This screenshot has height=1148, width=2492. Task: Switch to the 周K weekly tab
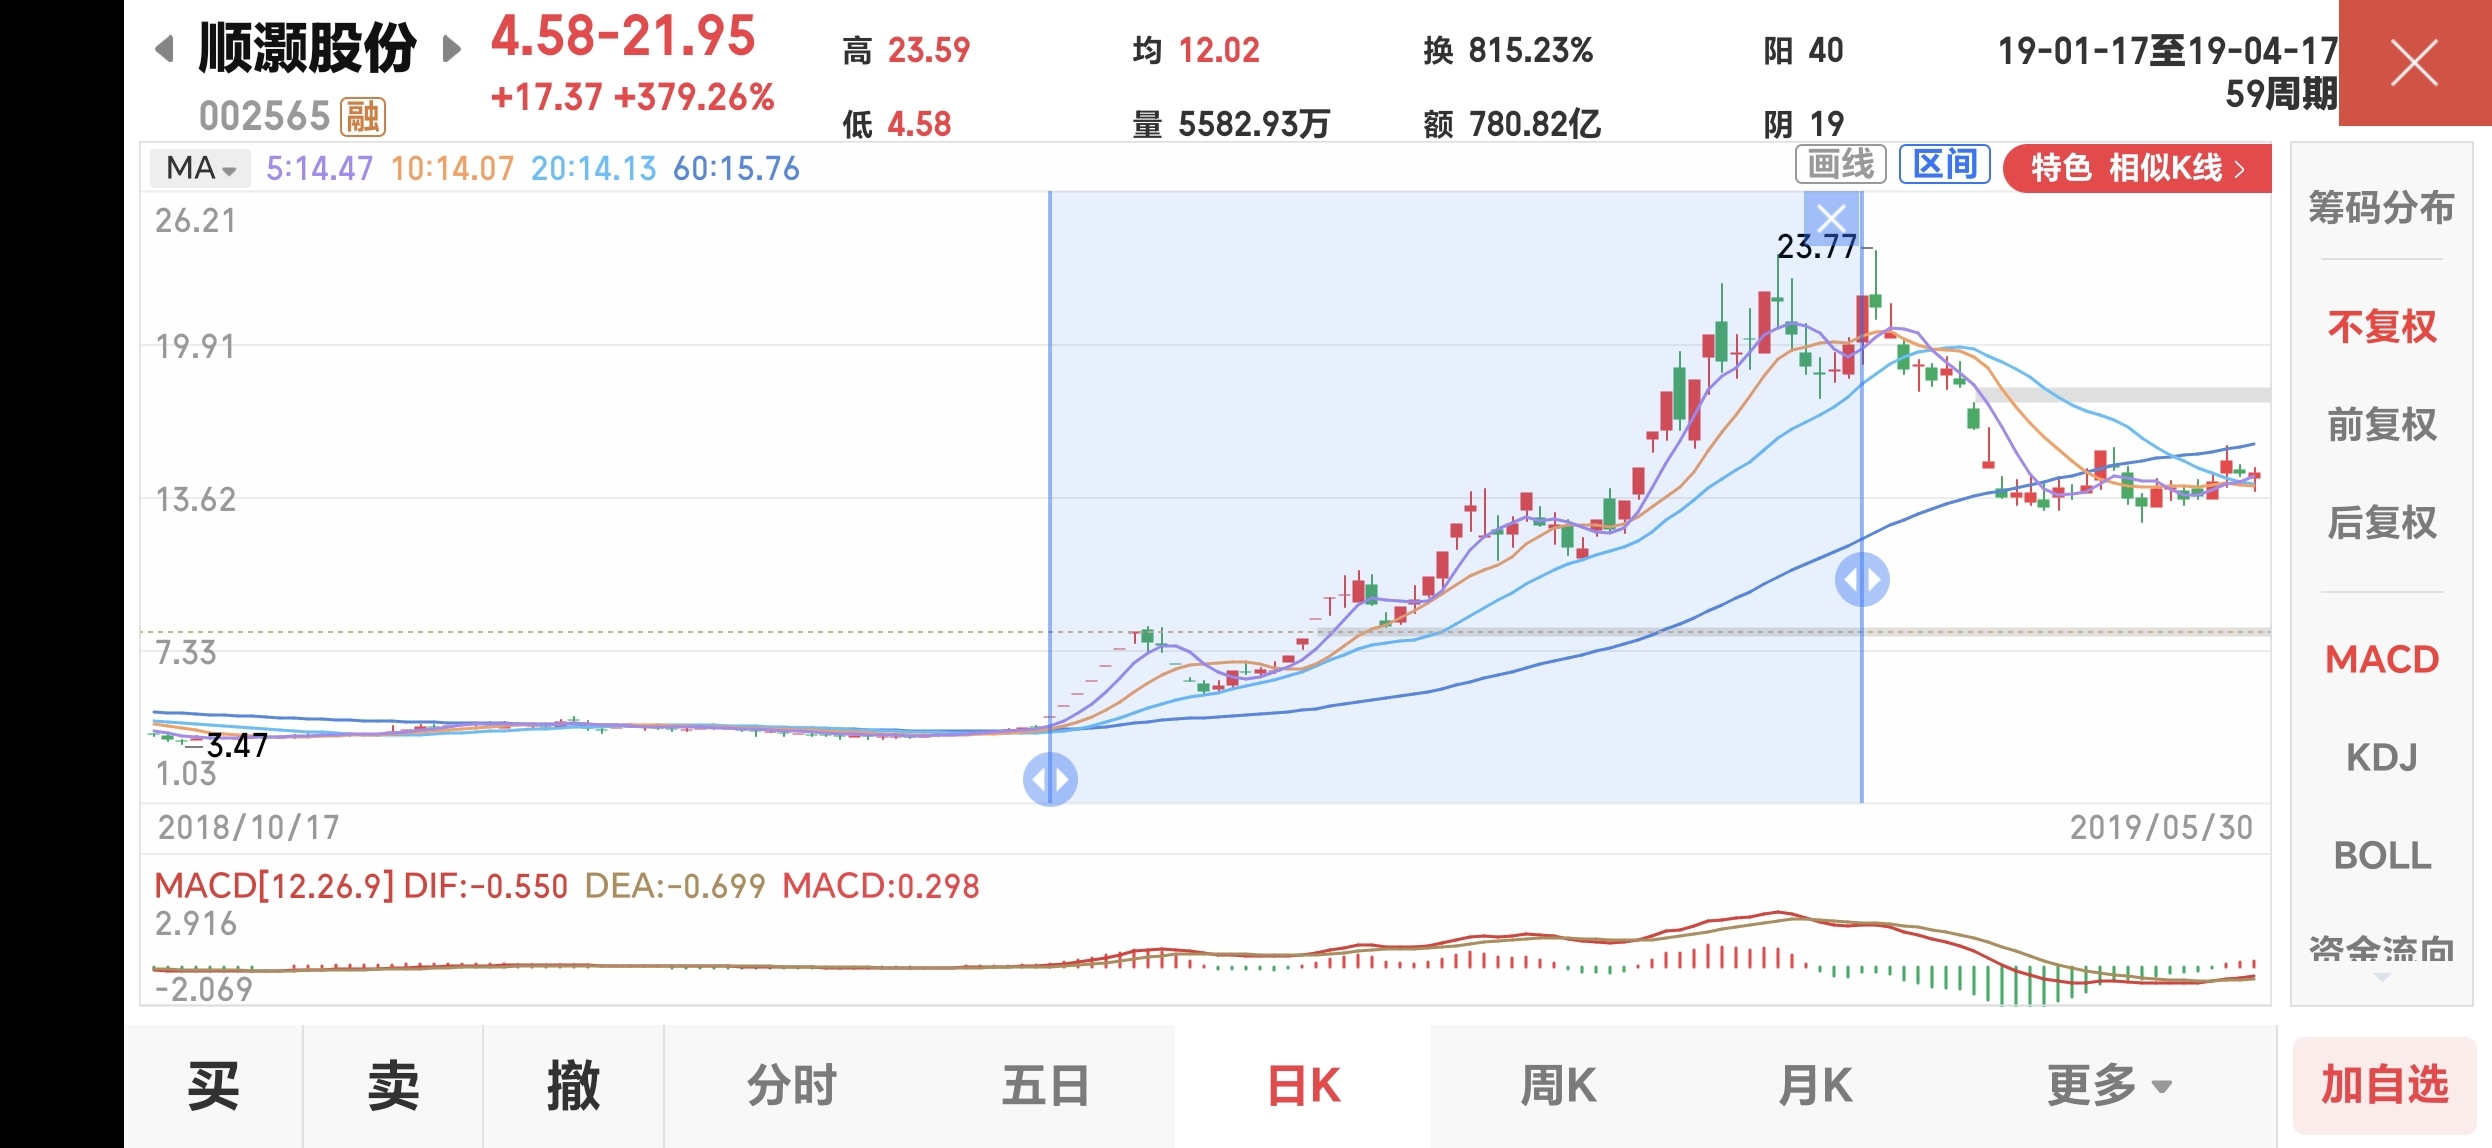click(x=1558, y=1086)
